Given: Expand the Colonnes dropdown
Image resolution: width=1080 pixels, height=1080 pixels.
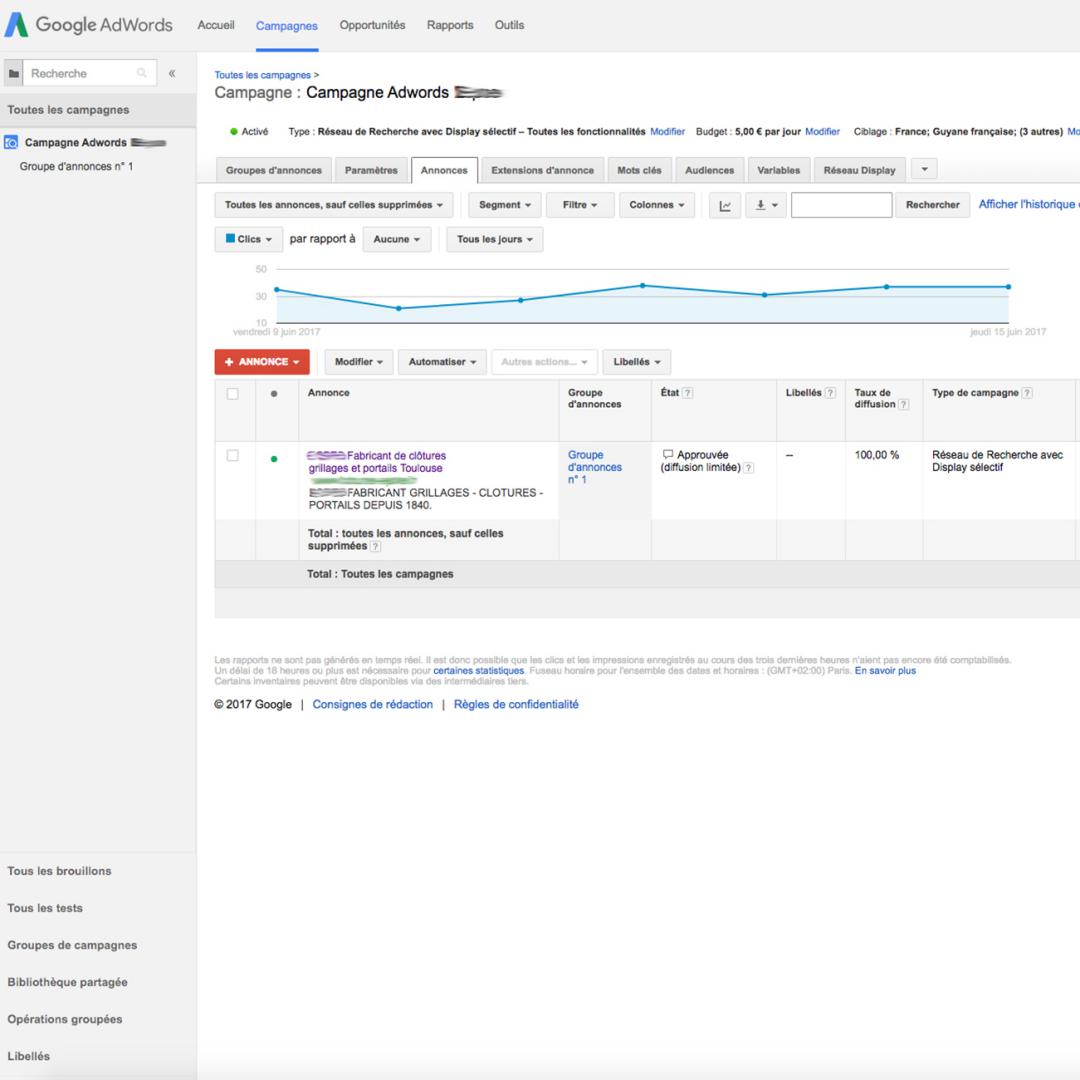Looking at the screenshot, I should click(656, 205).
